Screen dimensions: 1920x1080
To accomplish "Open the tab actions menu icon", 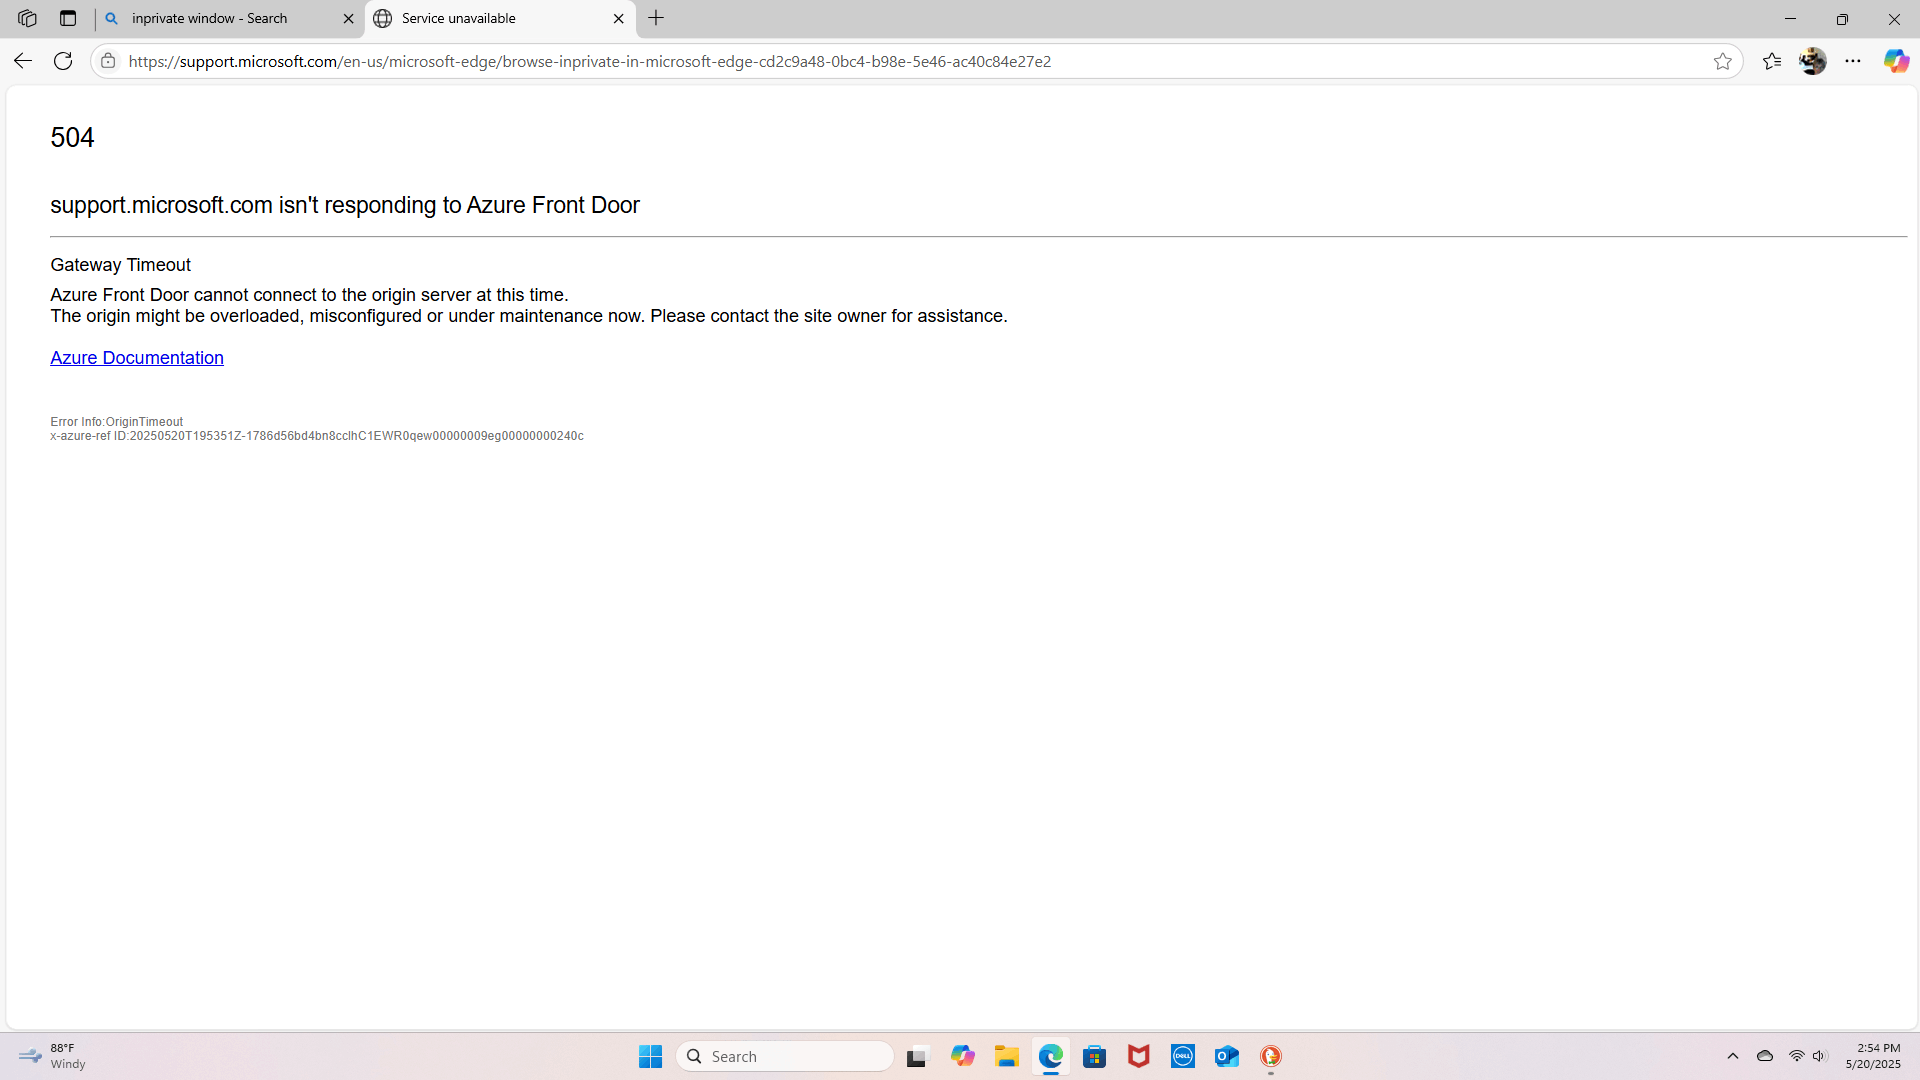I will coord(68,18).
